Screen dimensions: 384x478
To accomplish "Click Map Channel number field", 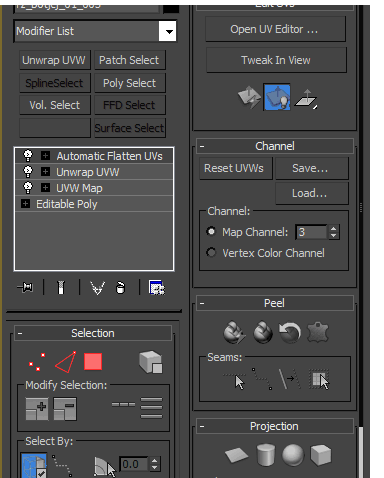I will pyautogui.click(x=311, y=232).
